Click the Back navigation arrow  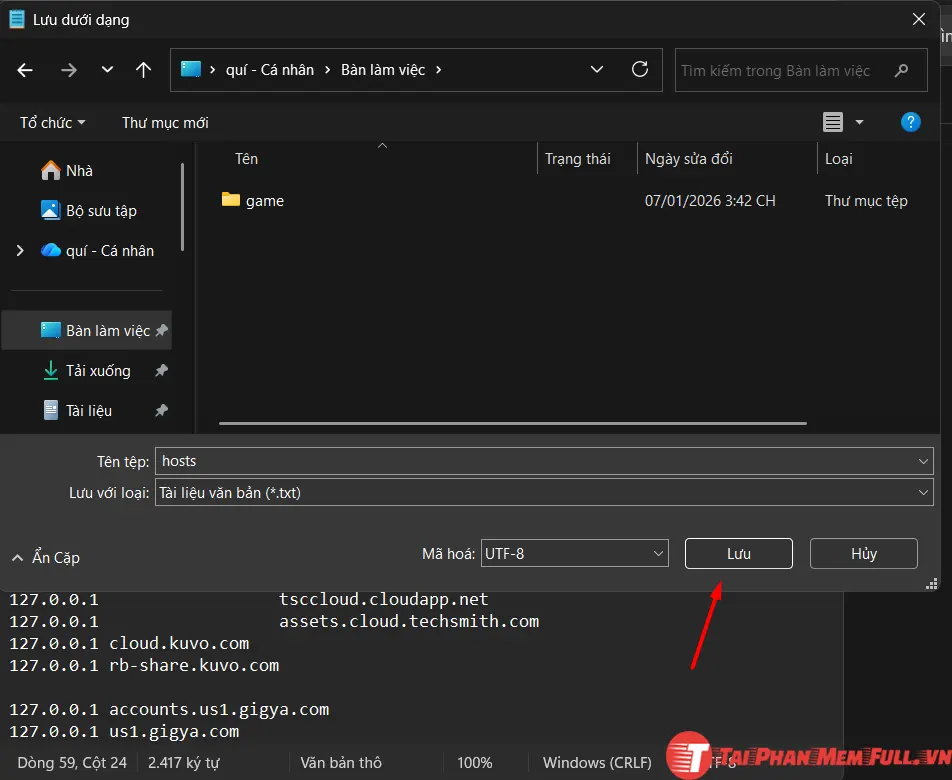(24, 70)
